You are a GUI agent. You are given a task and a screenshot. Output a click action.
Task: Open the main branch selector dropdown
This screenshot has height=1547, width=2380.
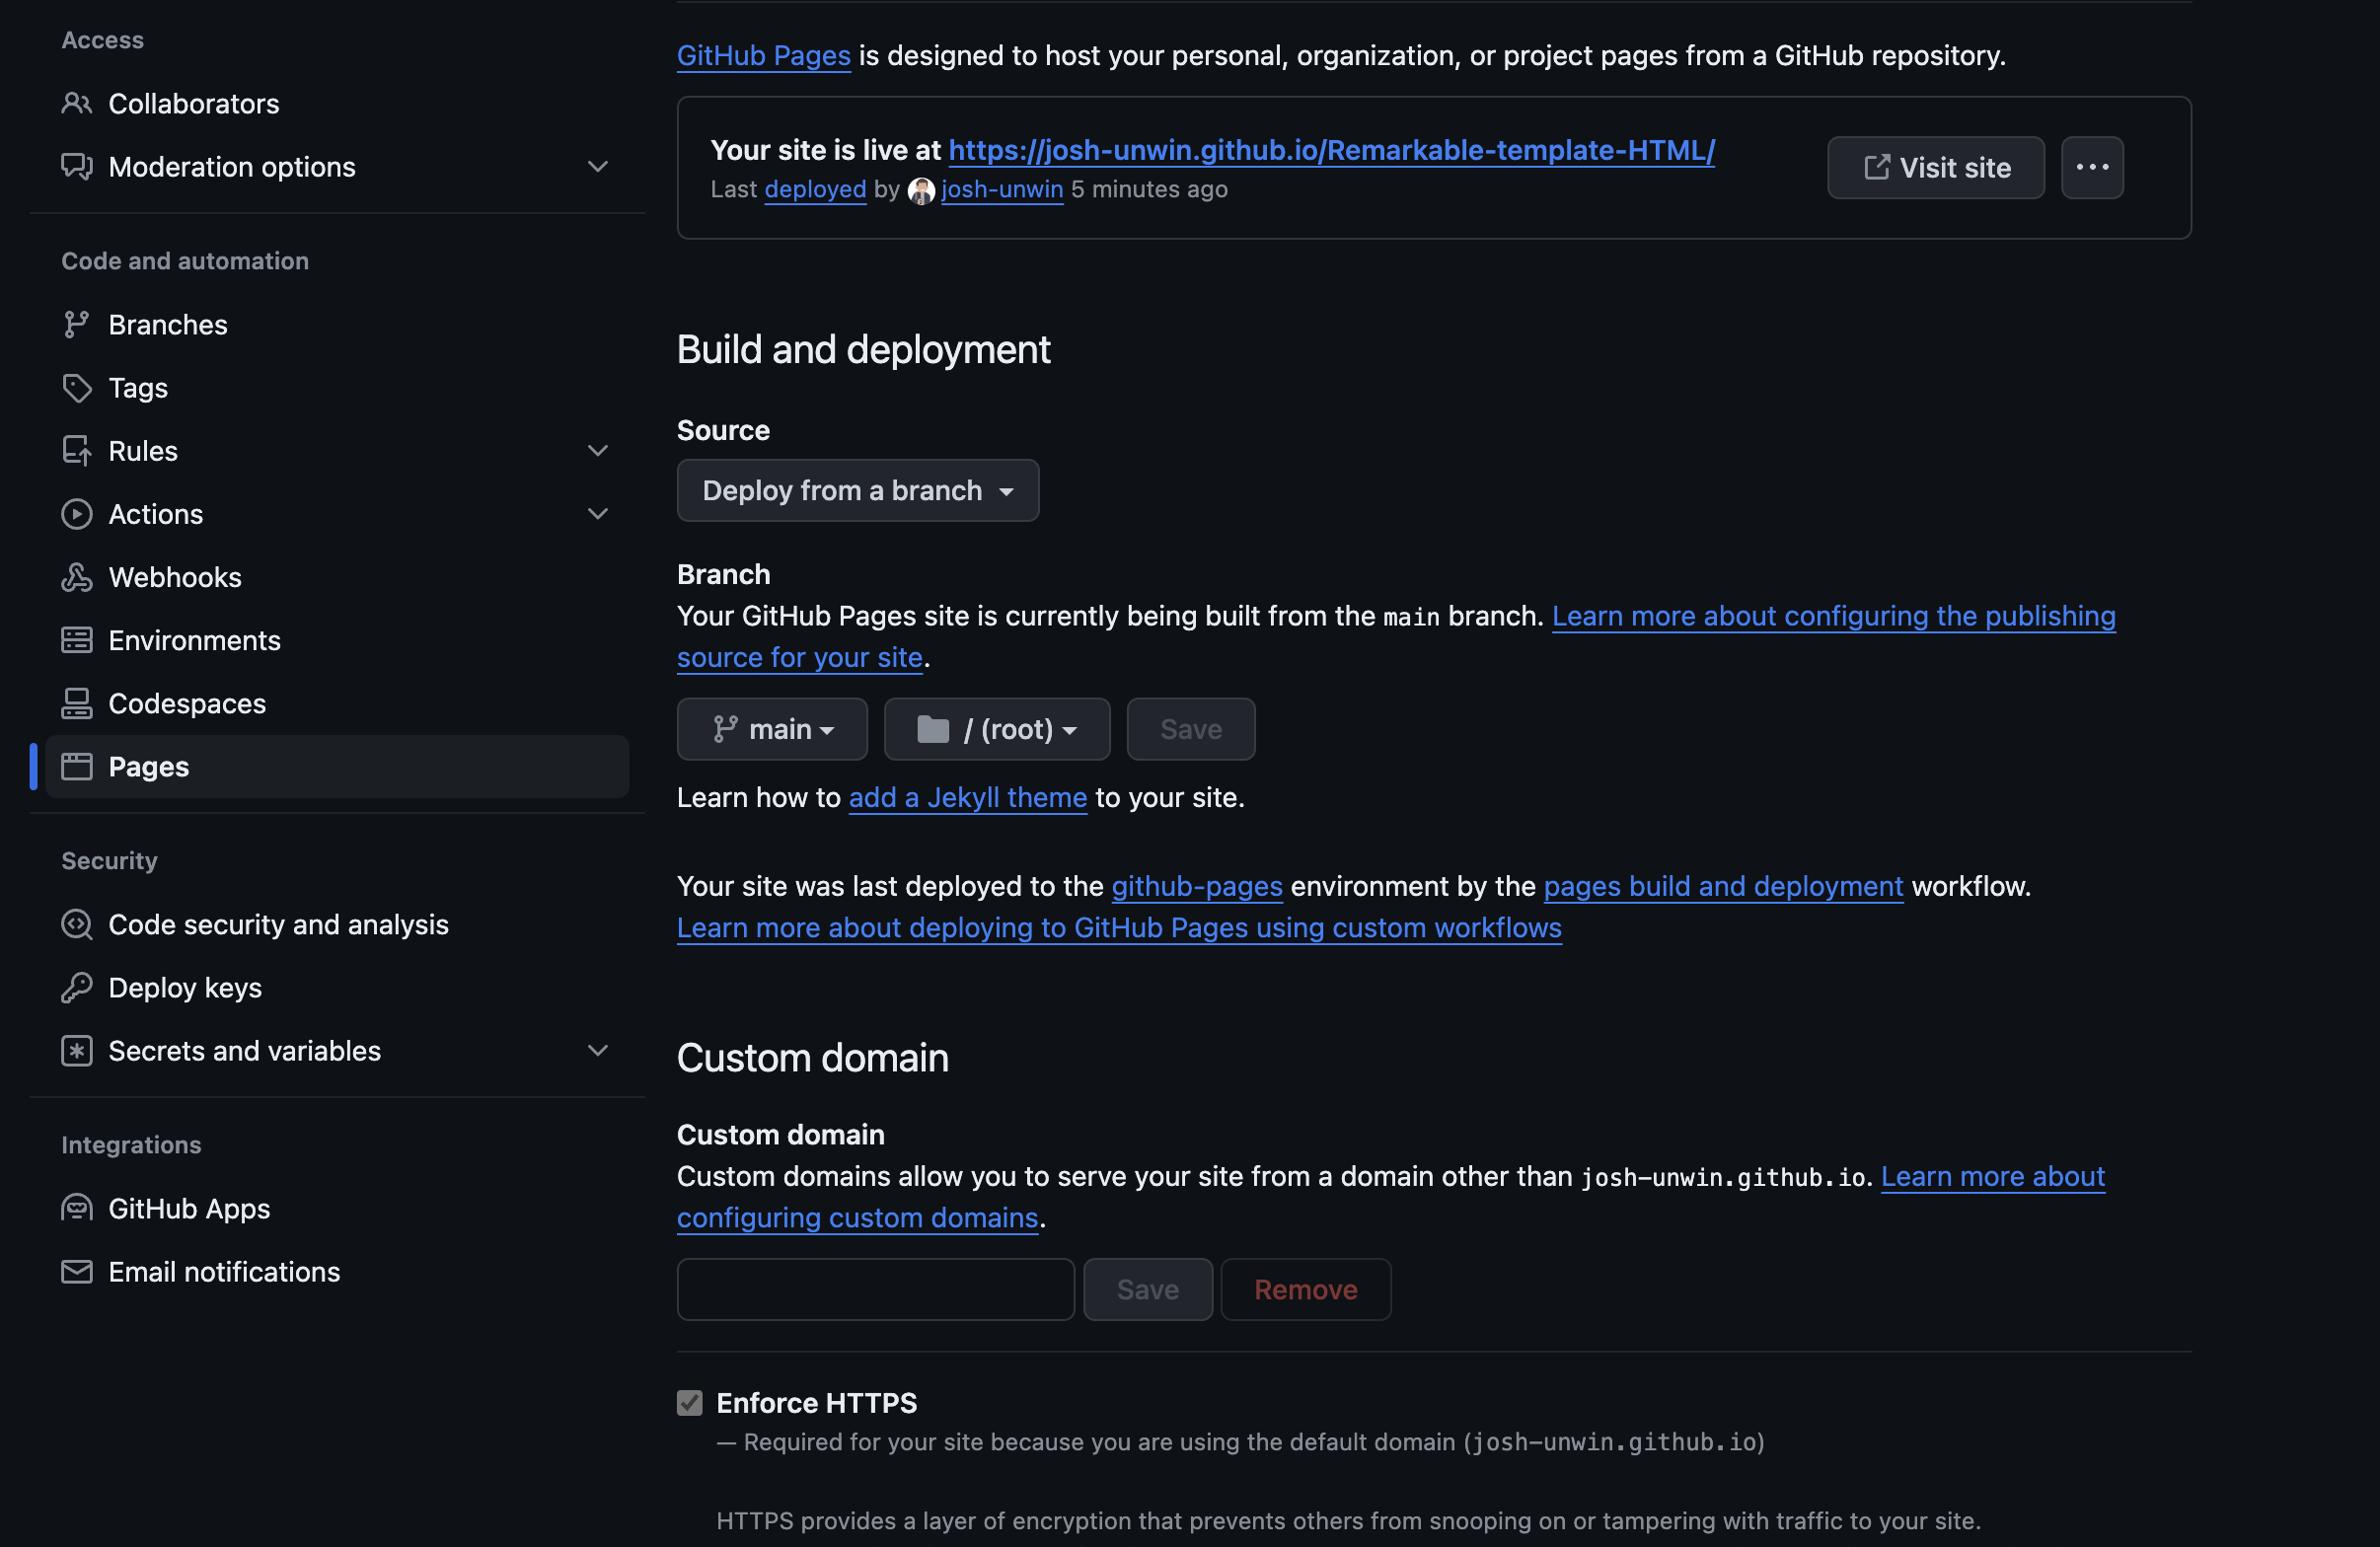tap(772, 729)
